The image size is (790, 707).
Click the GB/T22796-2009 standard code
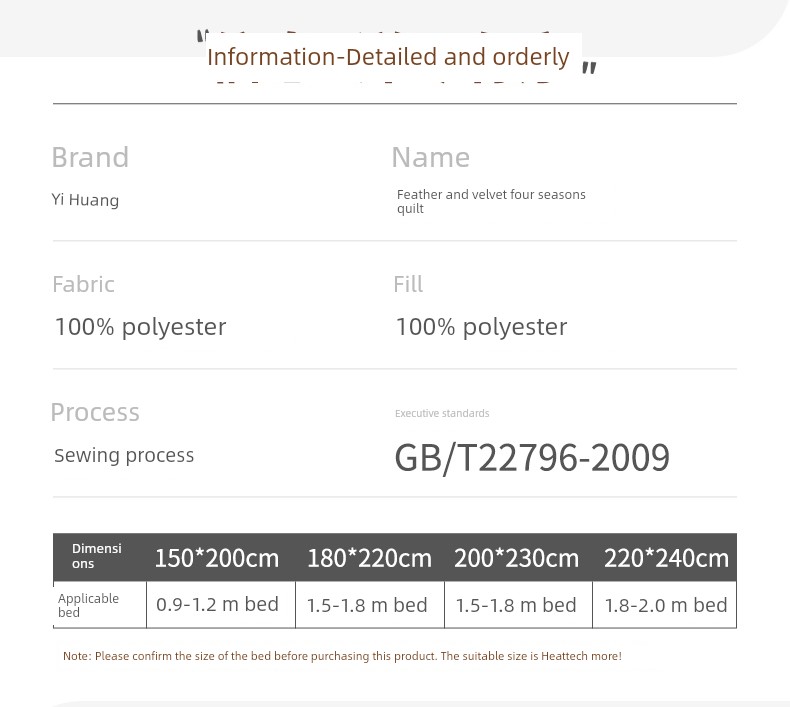tap(532, 458)
